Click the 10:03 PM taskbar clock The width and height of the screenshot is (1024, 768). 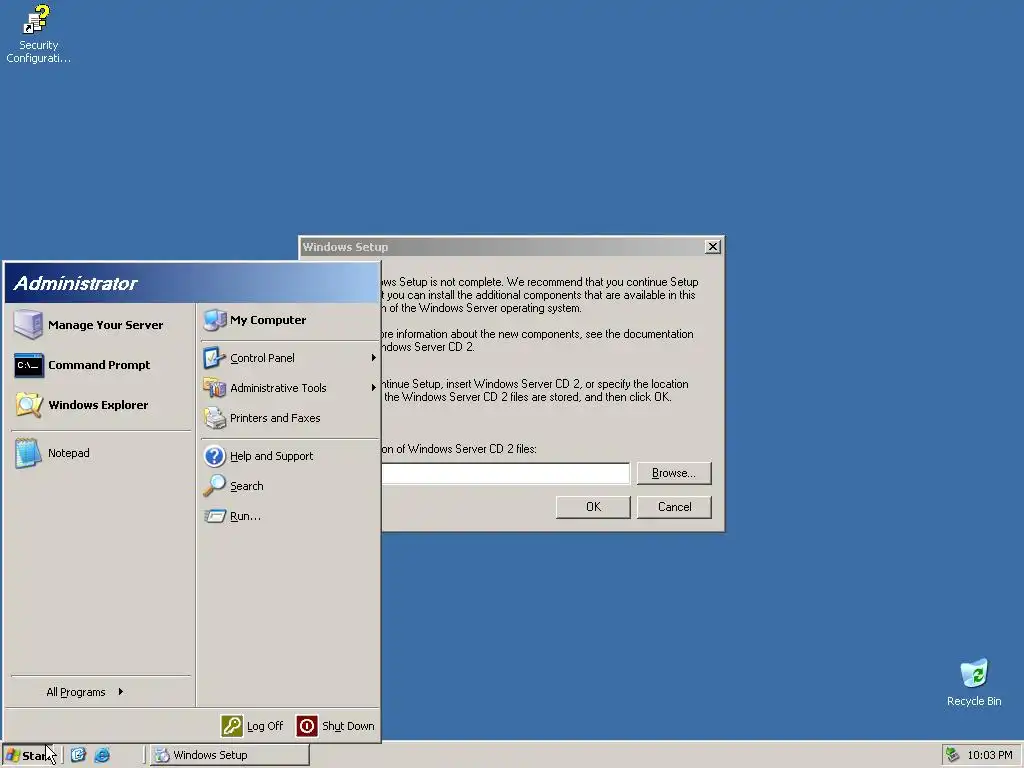(990, 755)
